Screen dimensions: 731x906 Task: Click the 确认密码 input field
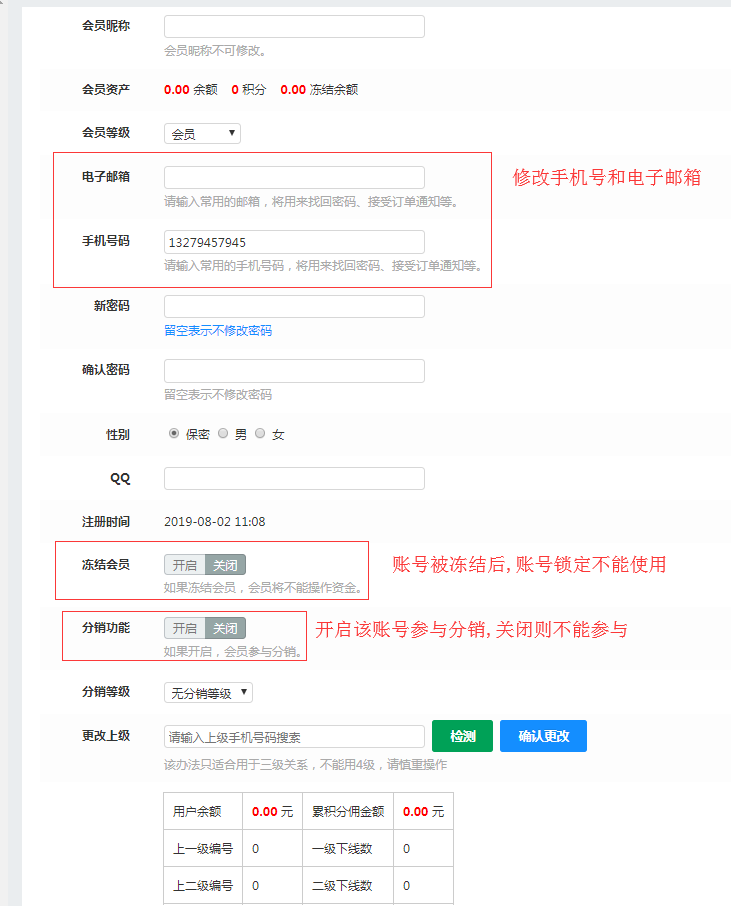click(x=294, y=371)
